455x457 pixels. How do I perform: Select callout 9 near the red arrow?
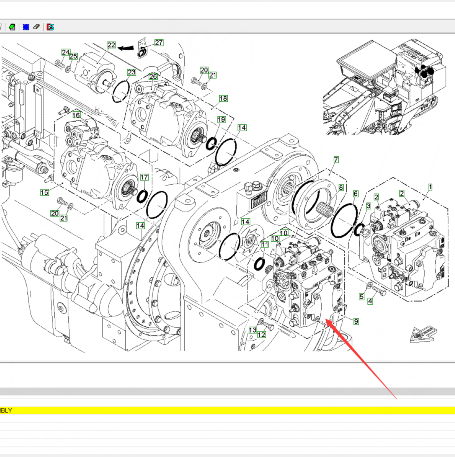(356, 321)
